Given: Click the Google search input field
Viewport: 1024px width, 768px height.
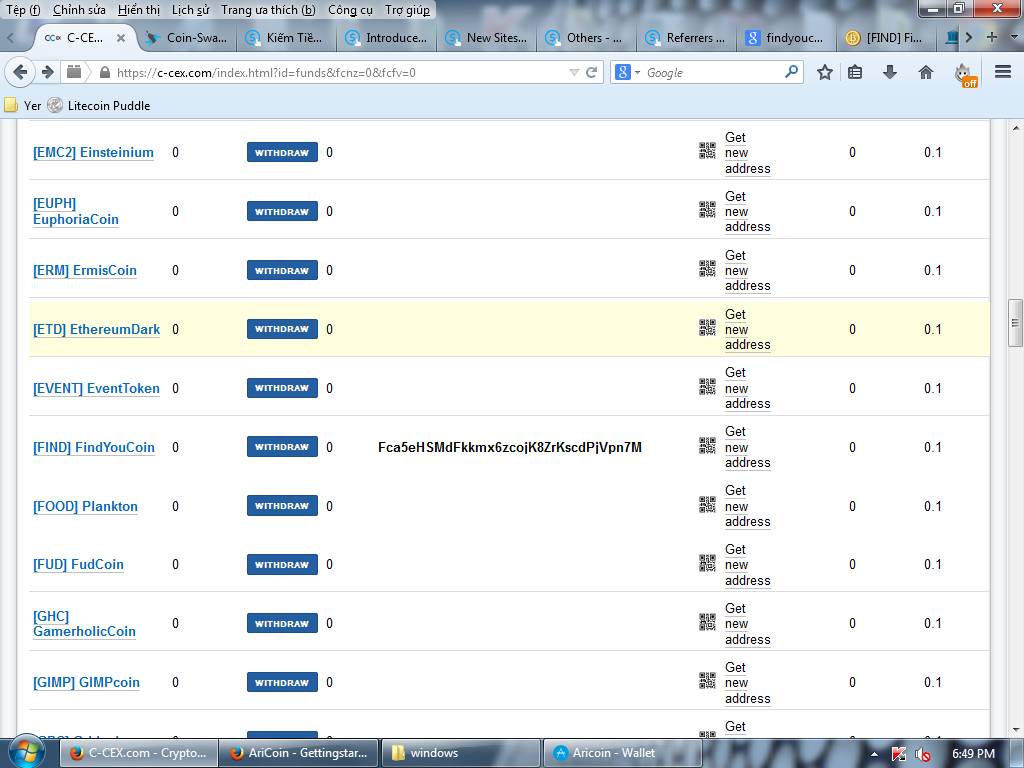Looking at the screenshot, I should coord(713,72).
